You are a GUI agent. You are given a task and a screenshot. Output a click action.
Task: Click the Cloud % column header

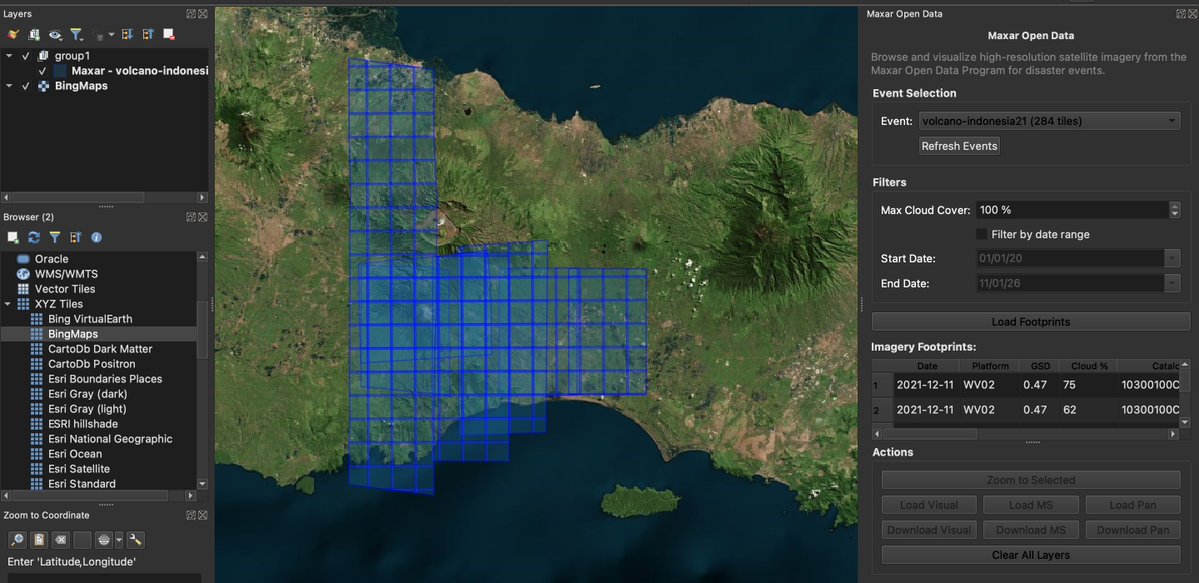point(1089,366)
